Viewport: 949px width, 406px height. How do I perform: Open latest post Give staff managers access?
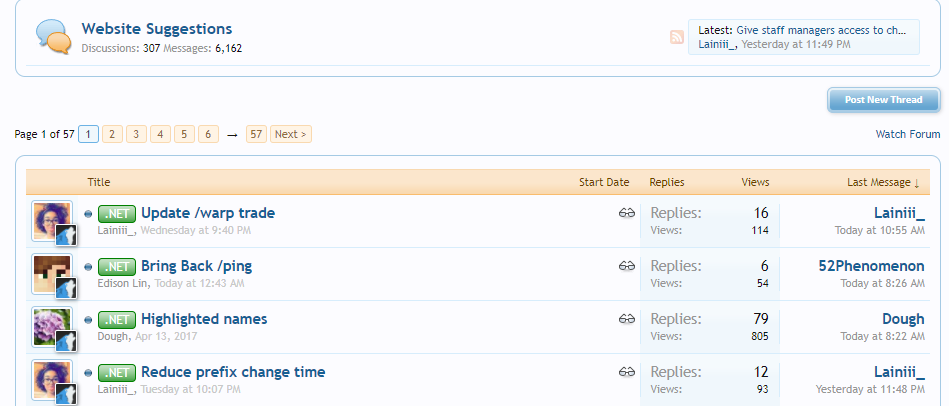pyautogui.click(x=821, y=30)
